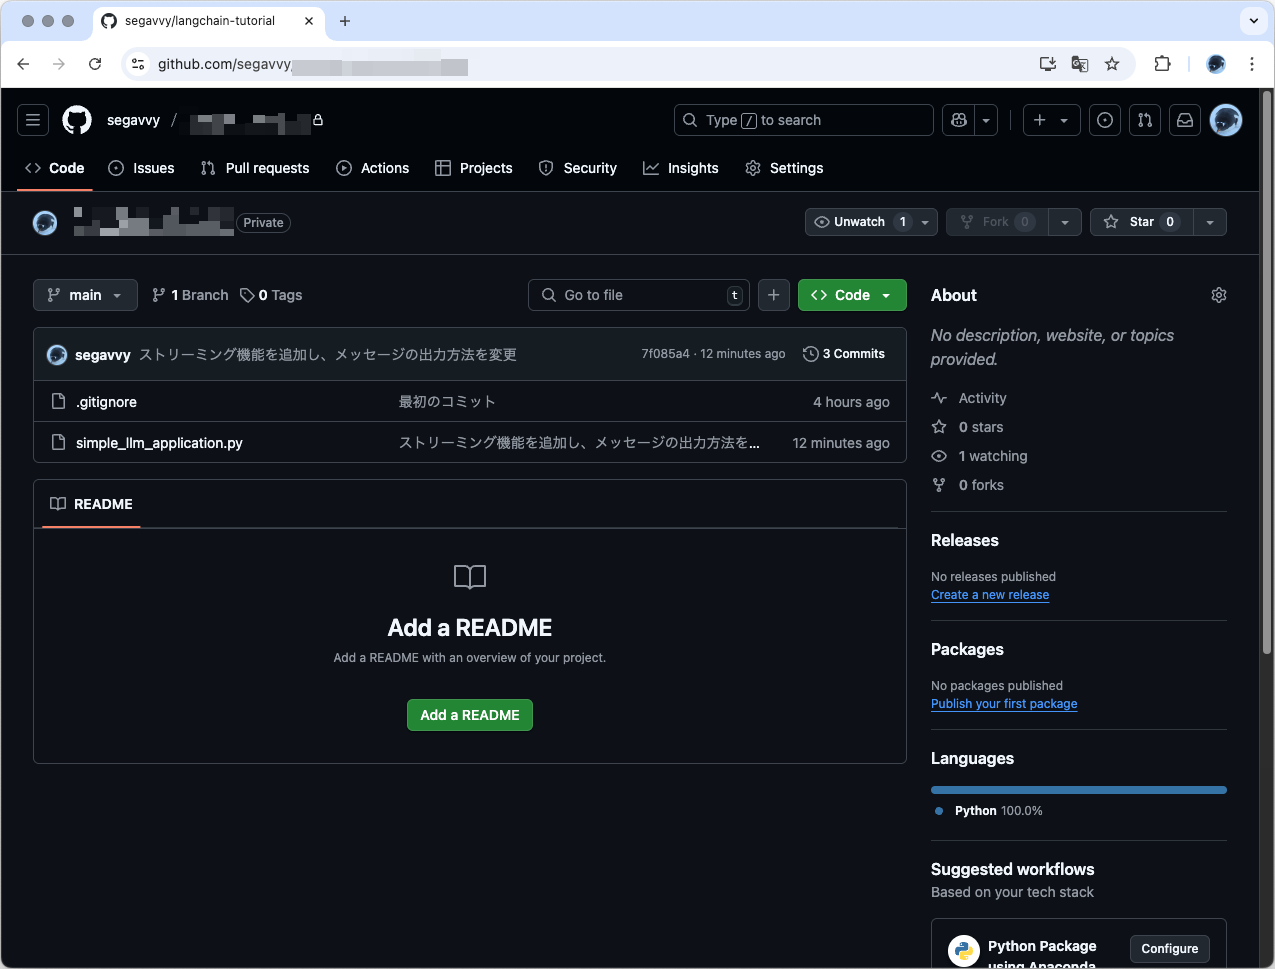
Task: Open simple_llm_application.py file
Action: [159, 443]
